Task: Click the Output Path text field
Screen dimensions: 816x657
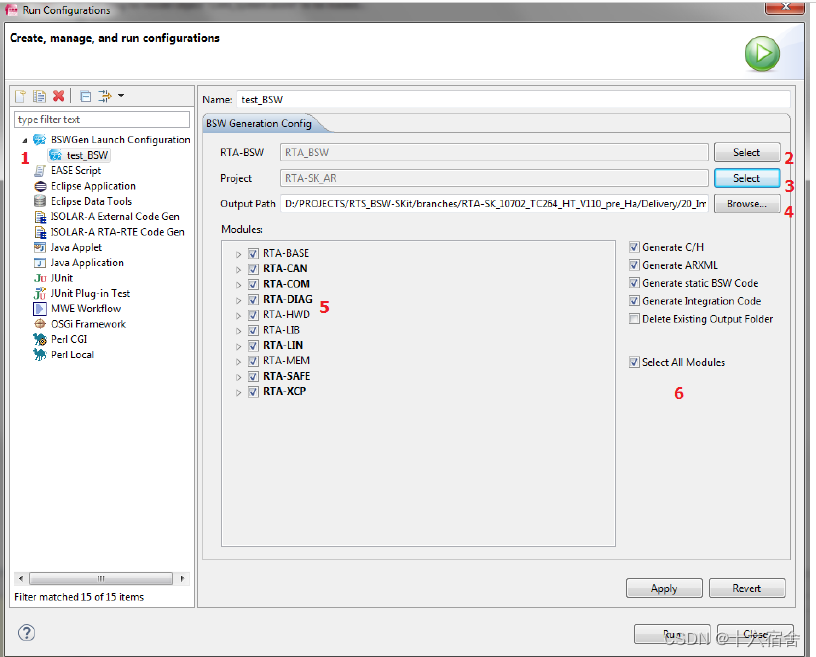Action: (494, 204)
